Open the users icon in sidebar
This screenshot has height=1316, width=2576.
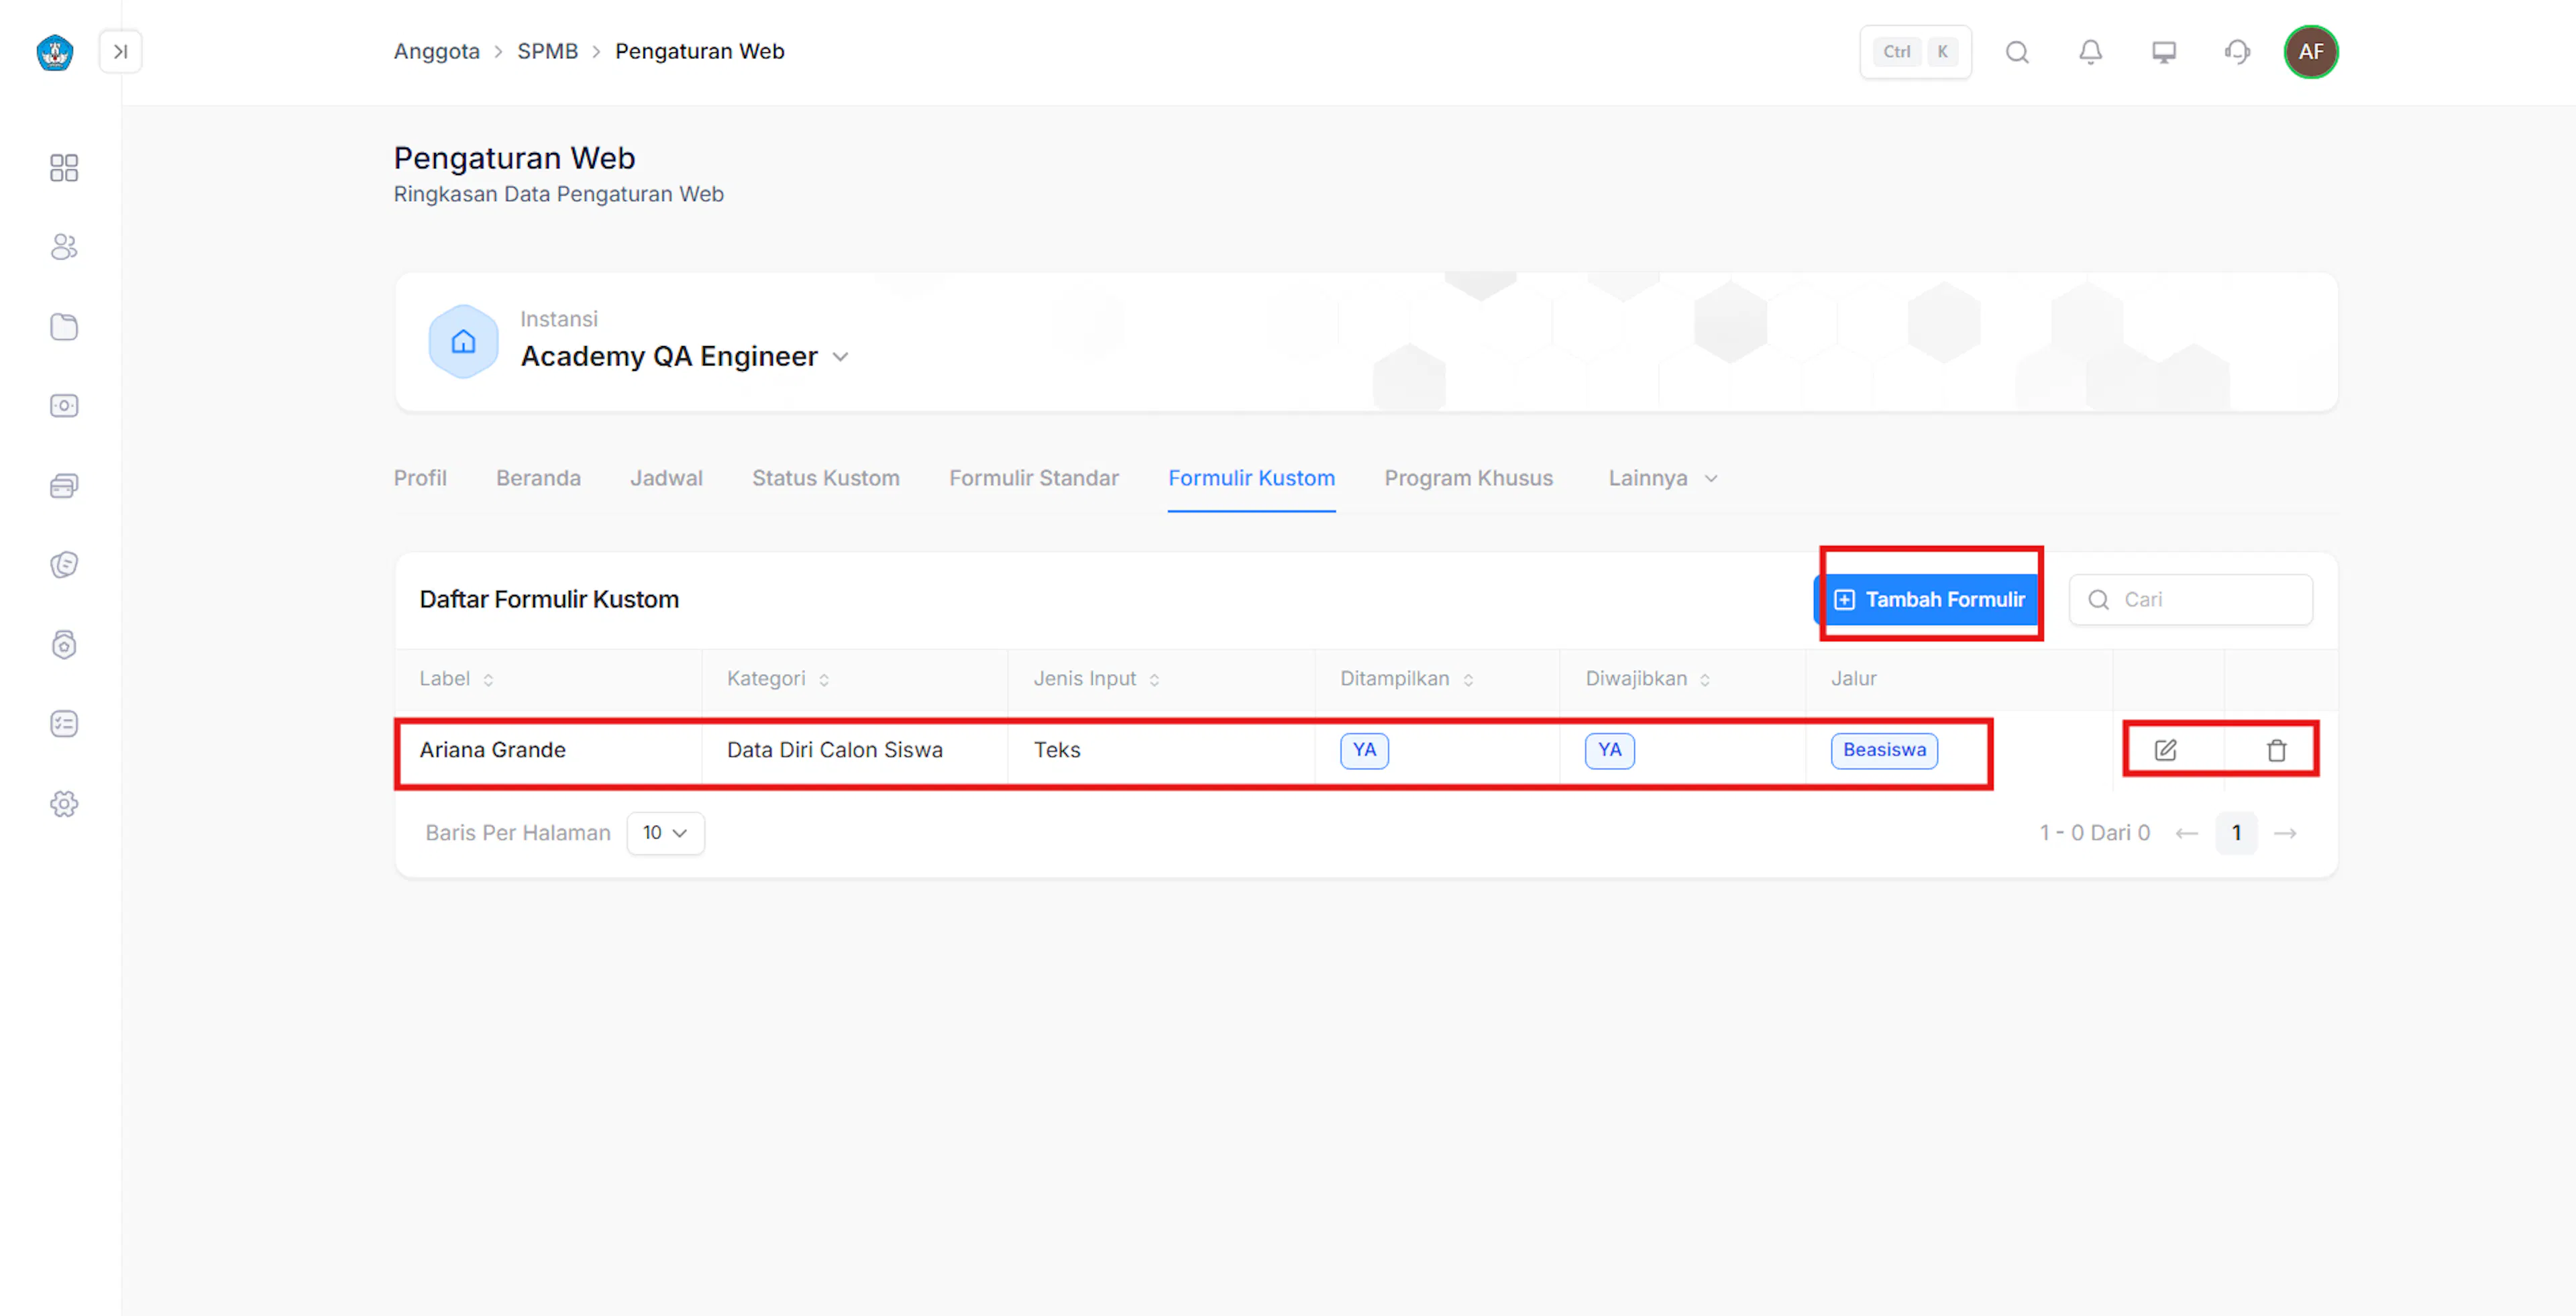point(64,247)
